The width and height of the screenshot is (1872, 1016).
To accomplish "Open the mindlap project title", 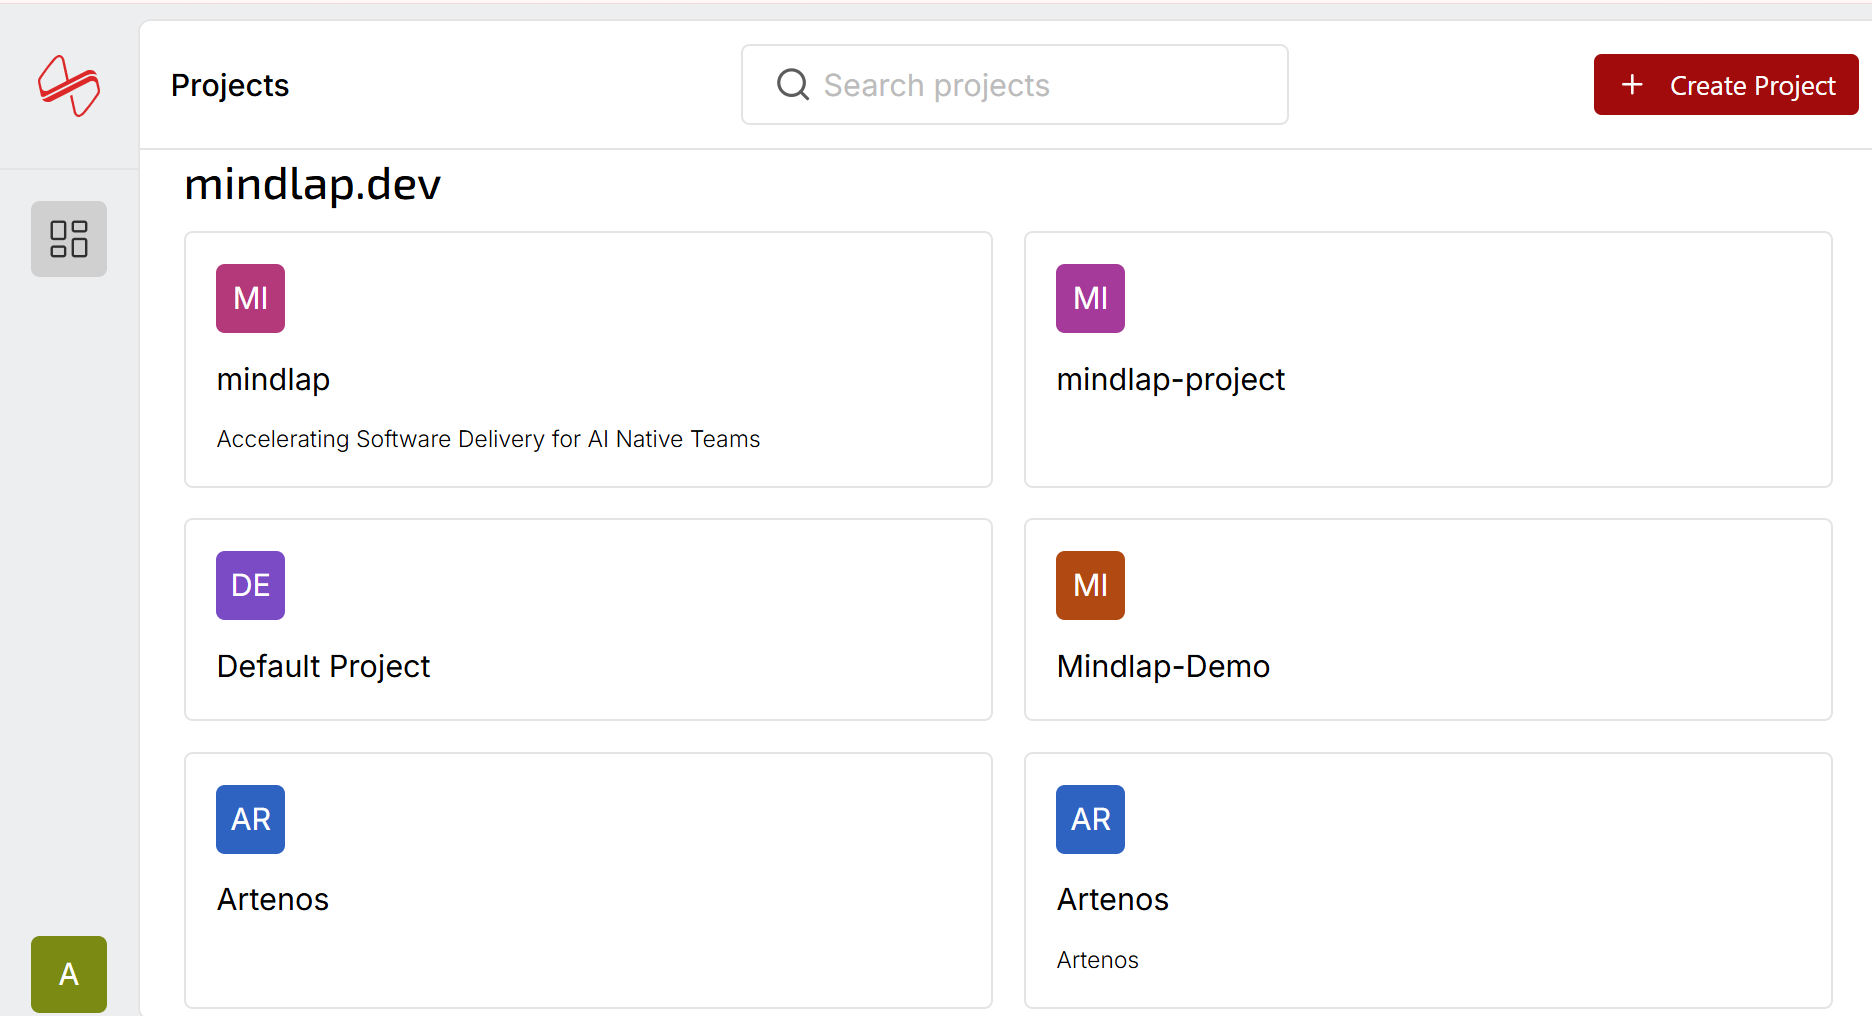I will tap(273, 380).
